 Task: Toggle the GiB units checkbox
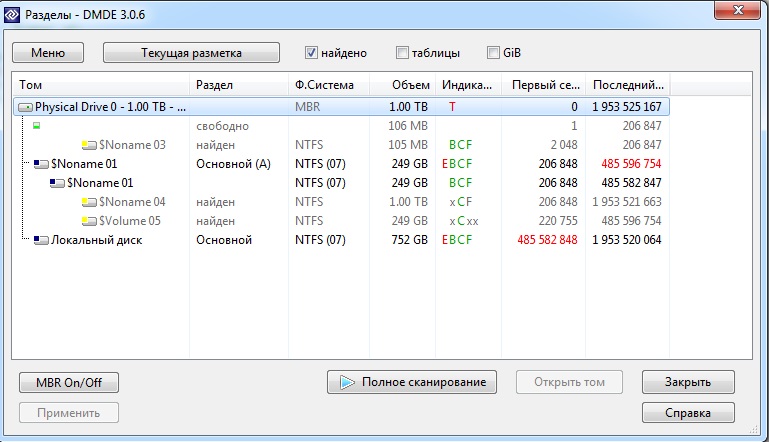coord(493,52)
